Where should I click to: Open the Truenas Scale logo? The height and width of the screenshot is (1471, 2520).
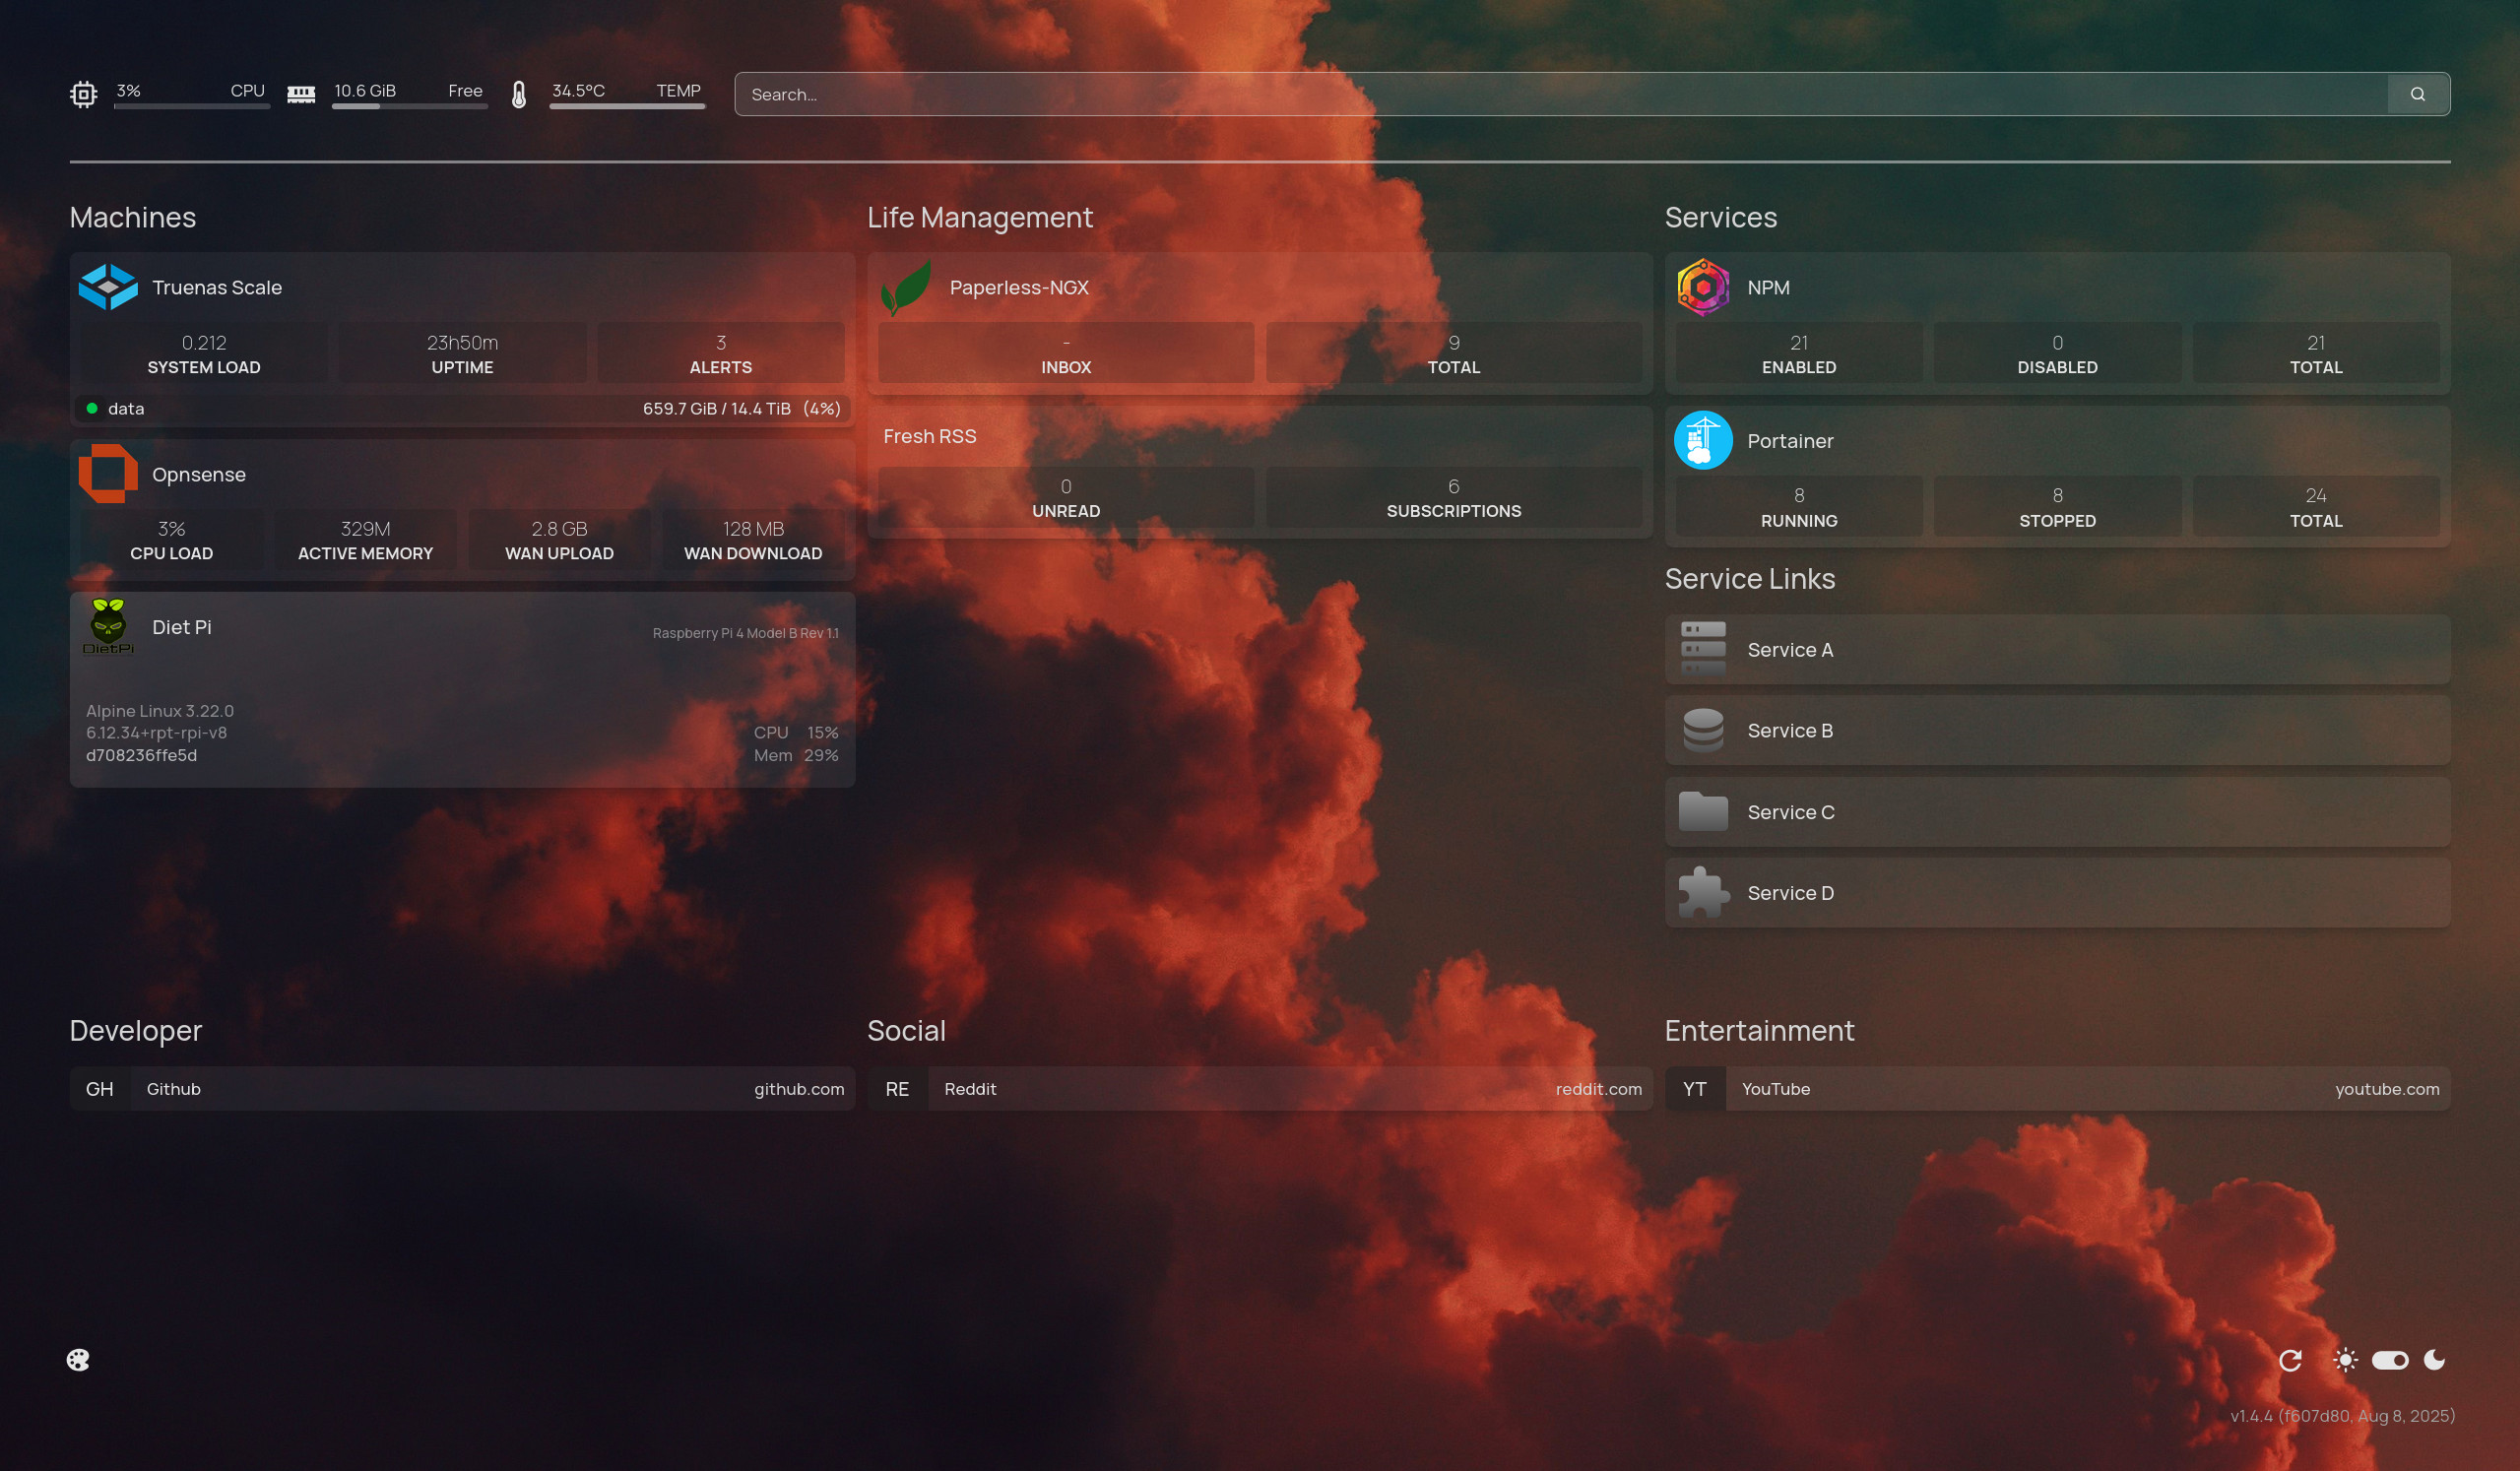tap(108, 287)
